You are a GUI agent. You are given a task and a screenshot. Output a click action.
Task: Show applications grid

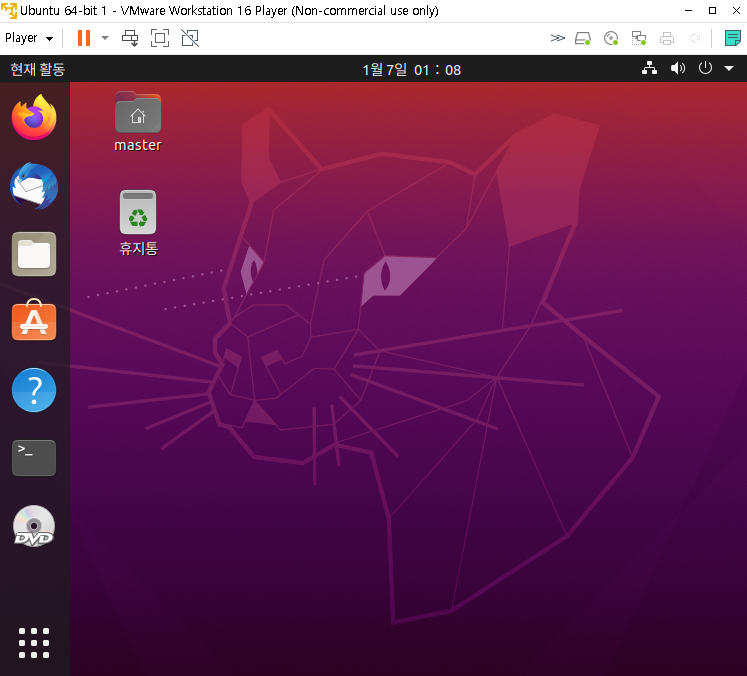pyautogui.click(x=34, y=643)
